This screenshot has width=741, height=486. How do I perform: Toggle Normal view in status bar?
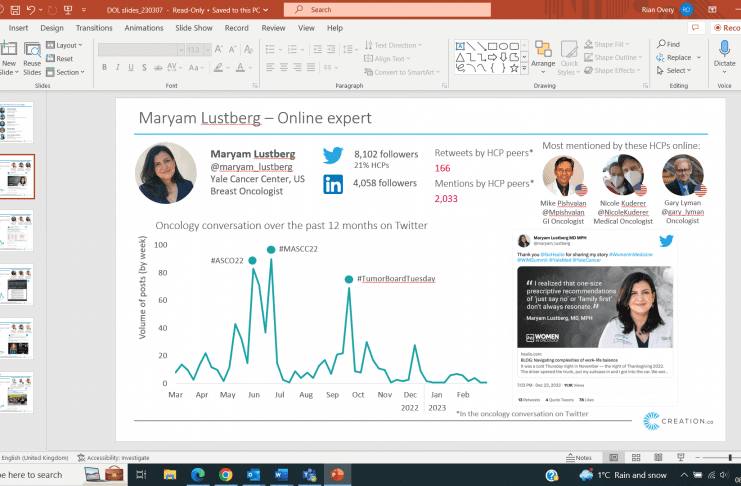614,457
